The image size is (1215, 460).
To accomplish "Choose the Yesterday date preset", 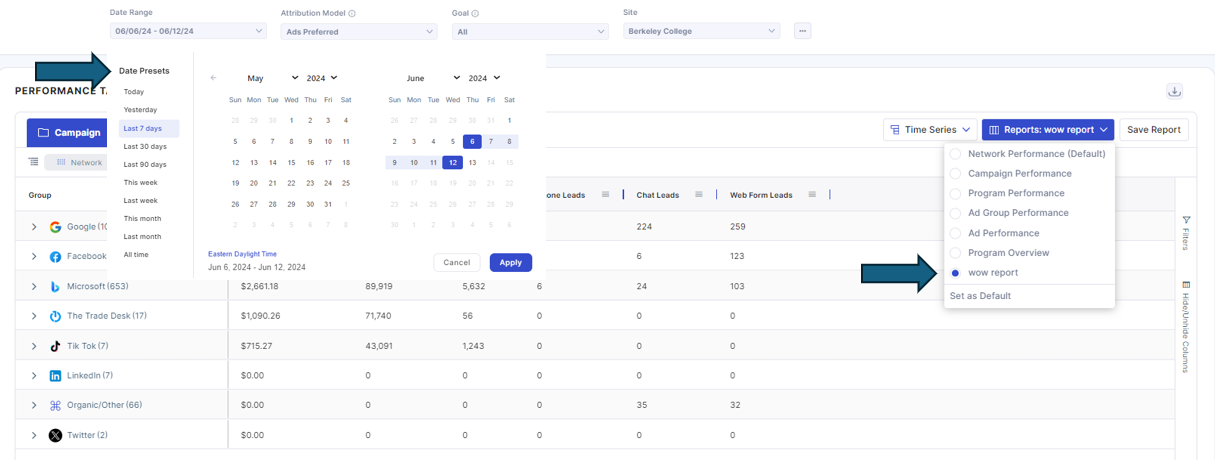I will point(140,110).
